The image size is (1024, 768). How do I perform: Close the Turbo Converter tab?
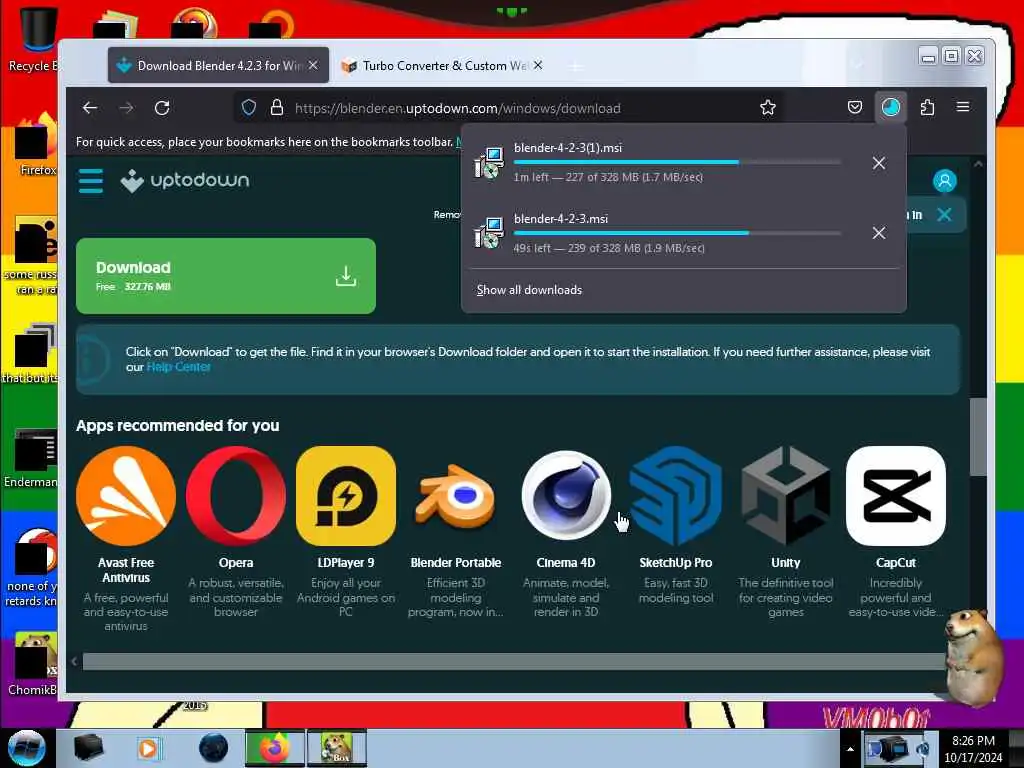point(537,65)
